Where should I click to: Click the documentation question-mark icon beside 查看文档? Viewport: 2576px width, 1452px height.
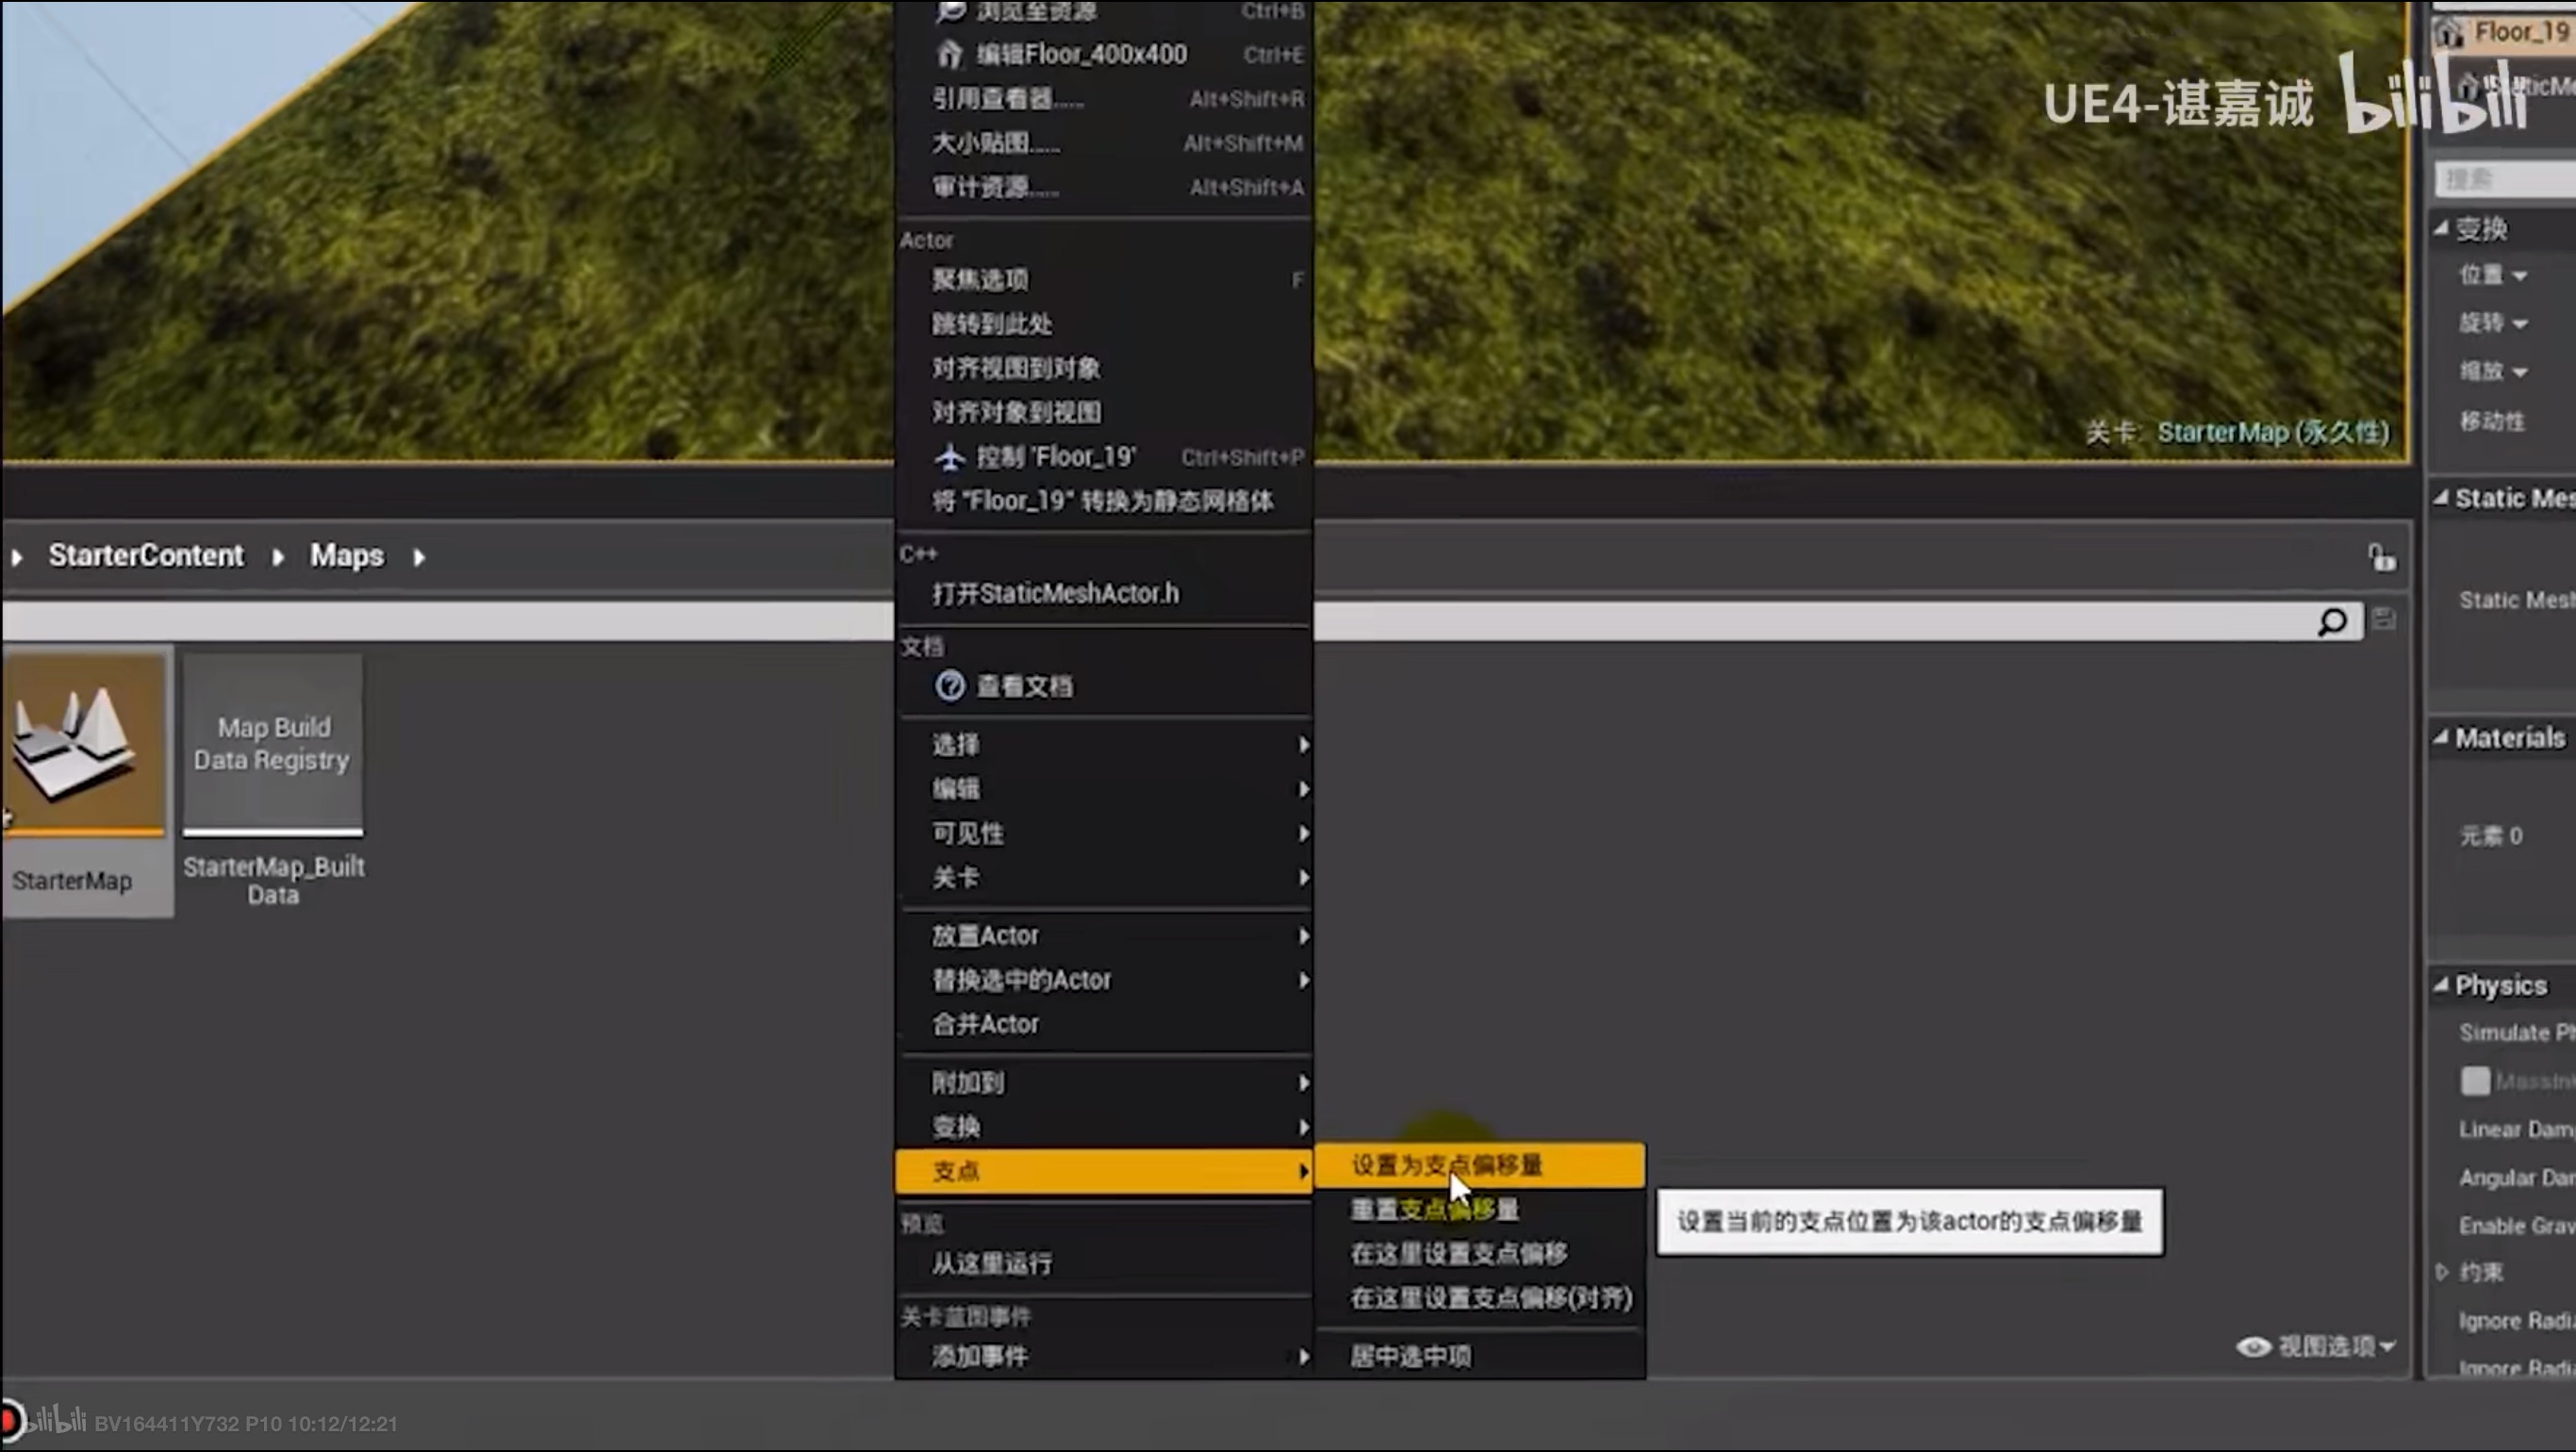[950, 686]
